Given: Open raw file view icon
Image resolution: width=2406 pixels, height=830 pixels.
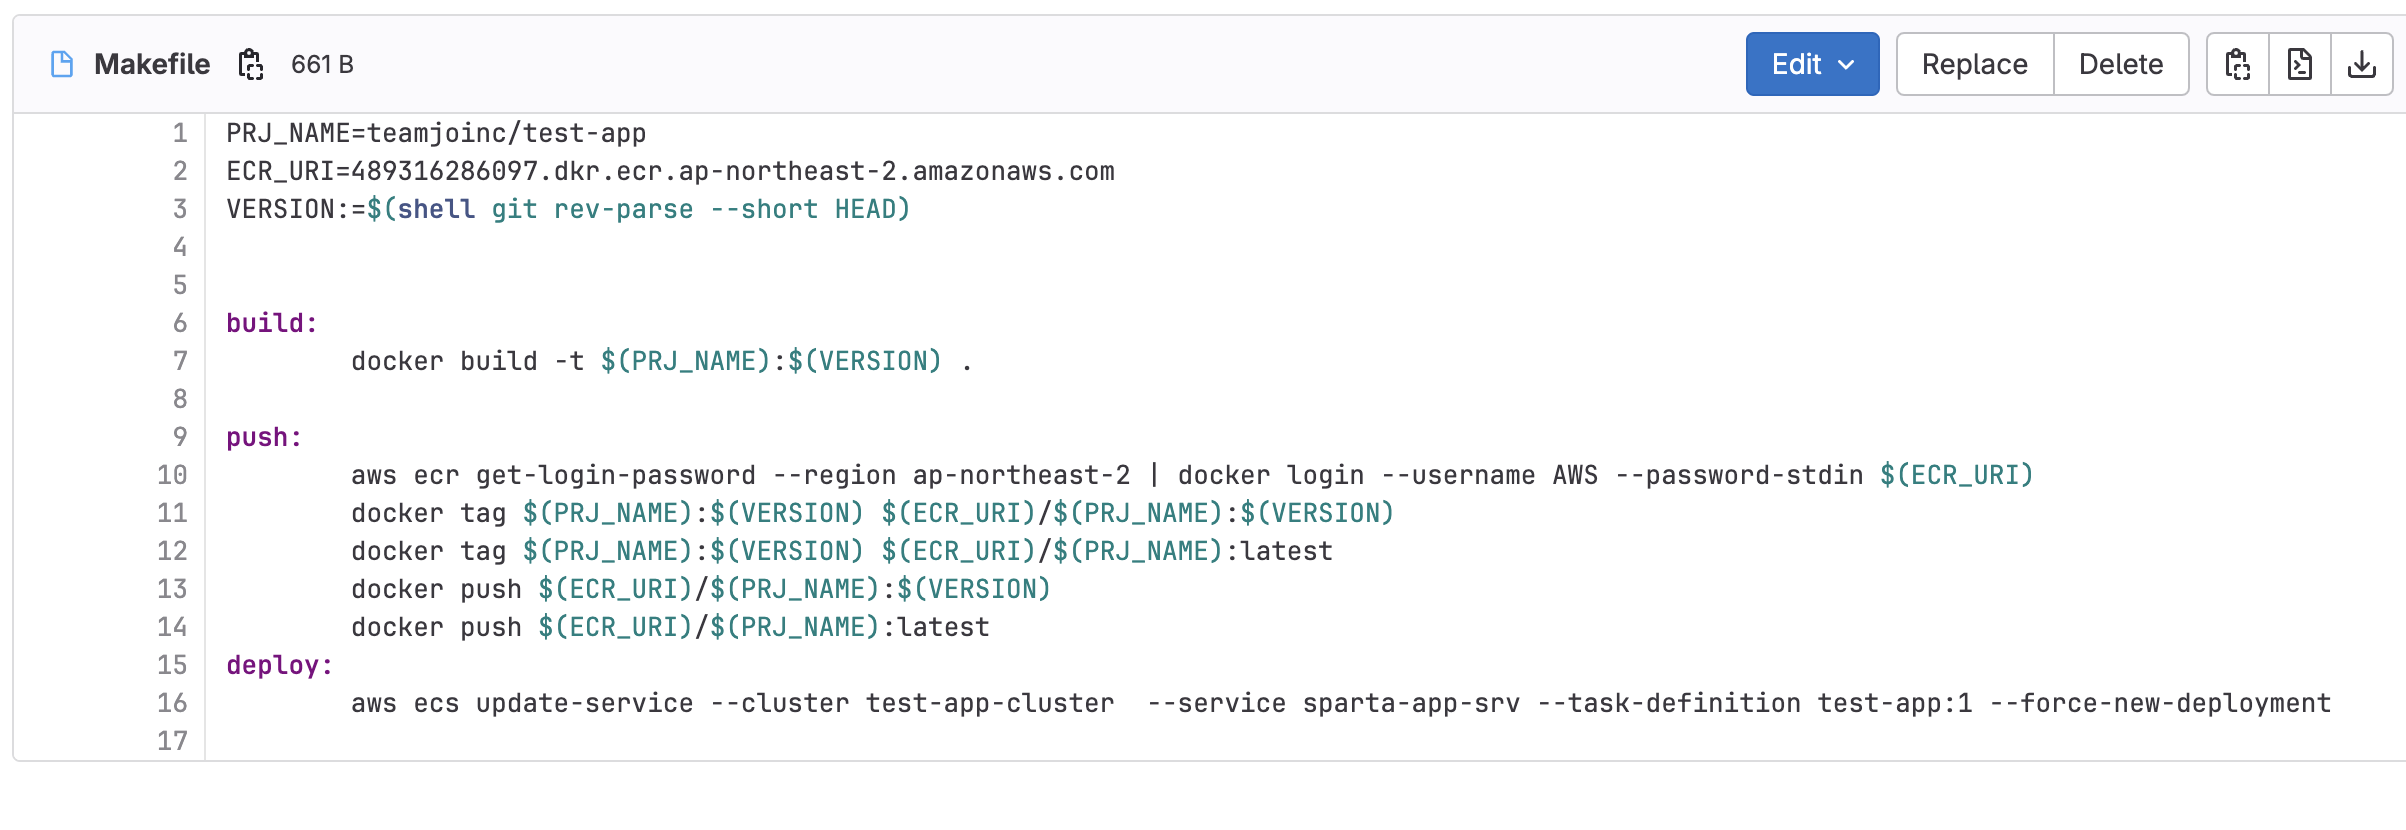Looking at the screenshot, I should [x=2300, y=64].
